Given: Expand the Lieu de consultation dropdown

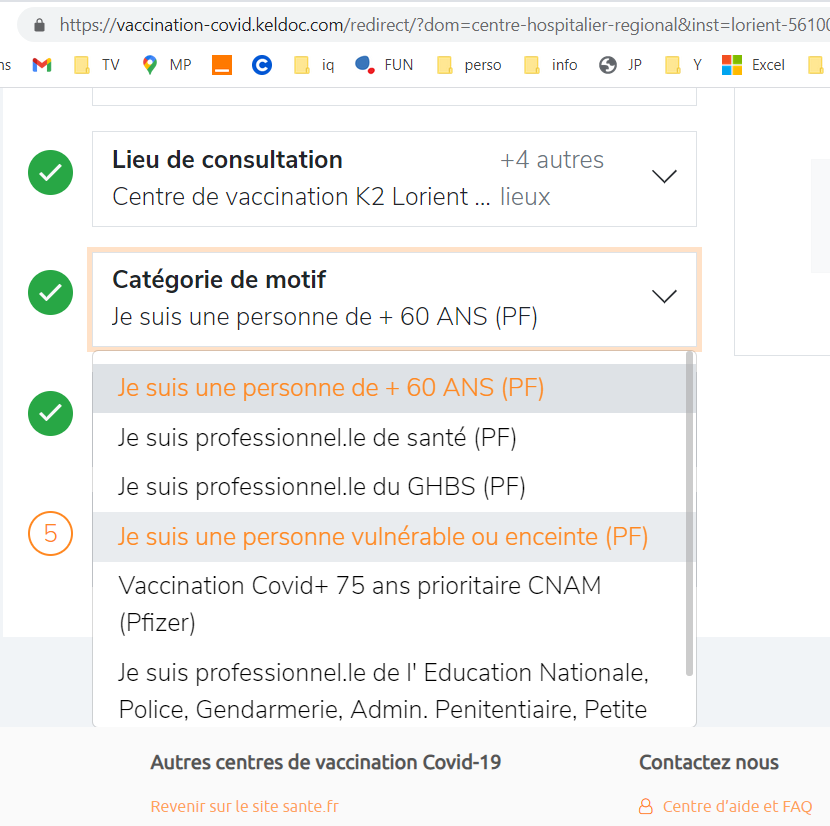Looking at the screenshot, I should [x=664, y=177].
